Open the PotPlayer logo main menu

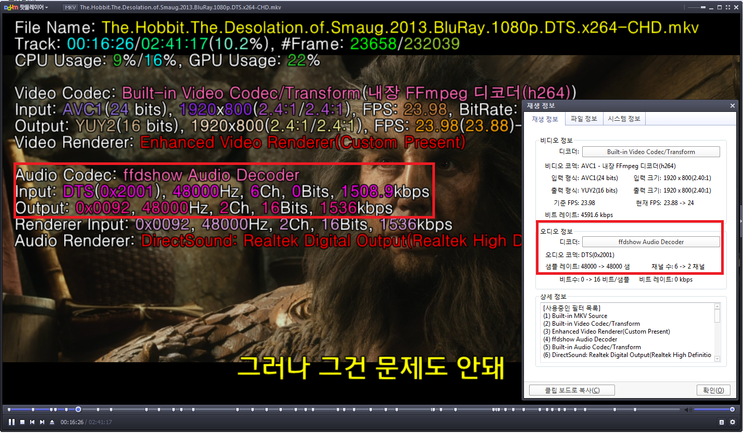26,7
